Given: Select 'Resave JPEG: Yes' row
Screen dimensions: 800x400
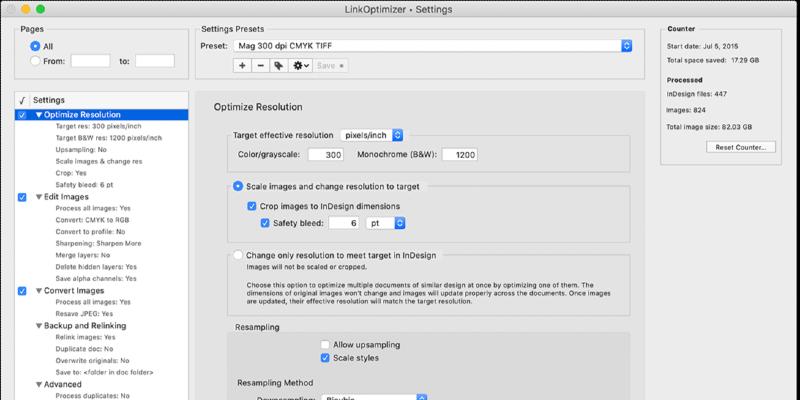Looking at the screenshot, I should pos(102,314).
